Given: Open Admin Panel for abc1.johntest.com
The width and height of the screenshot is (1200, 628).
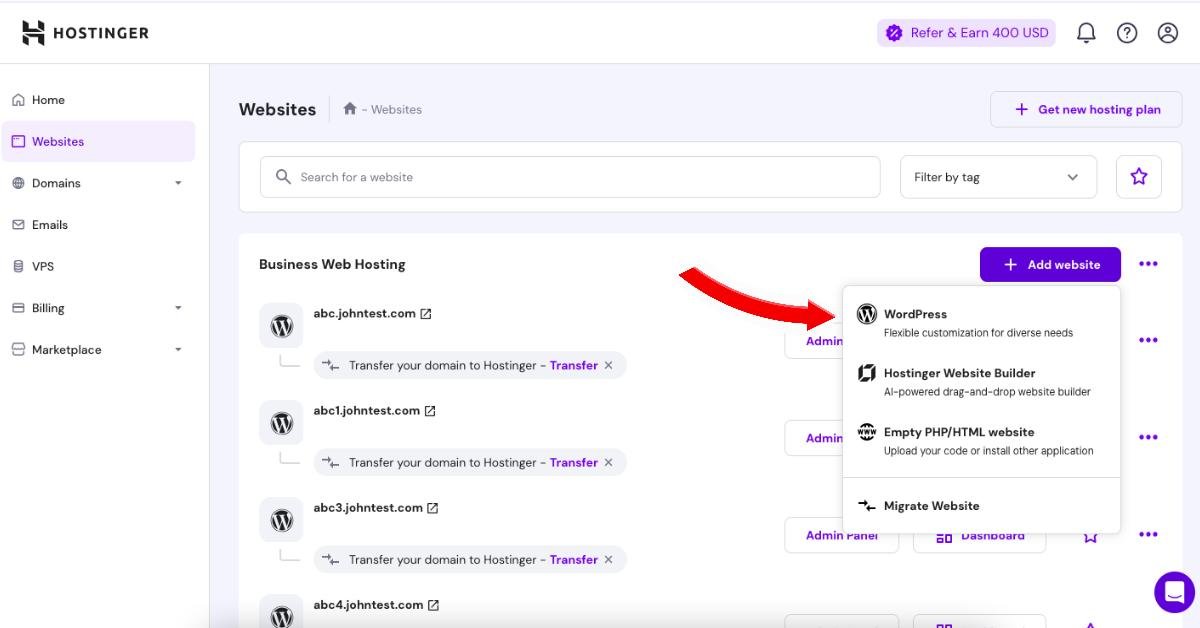Looking at the screenshot, I should click(x=814, y=437).
